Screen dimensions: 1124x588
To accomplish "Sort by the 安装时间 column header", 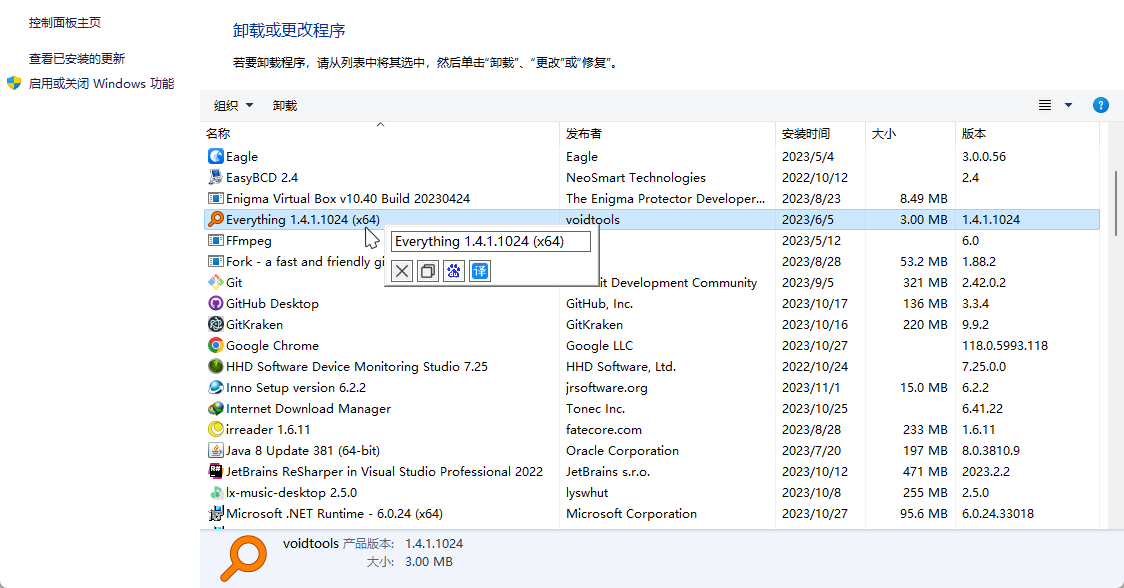I will click(820, 133).
